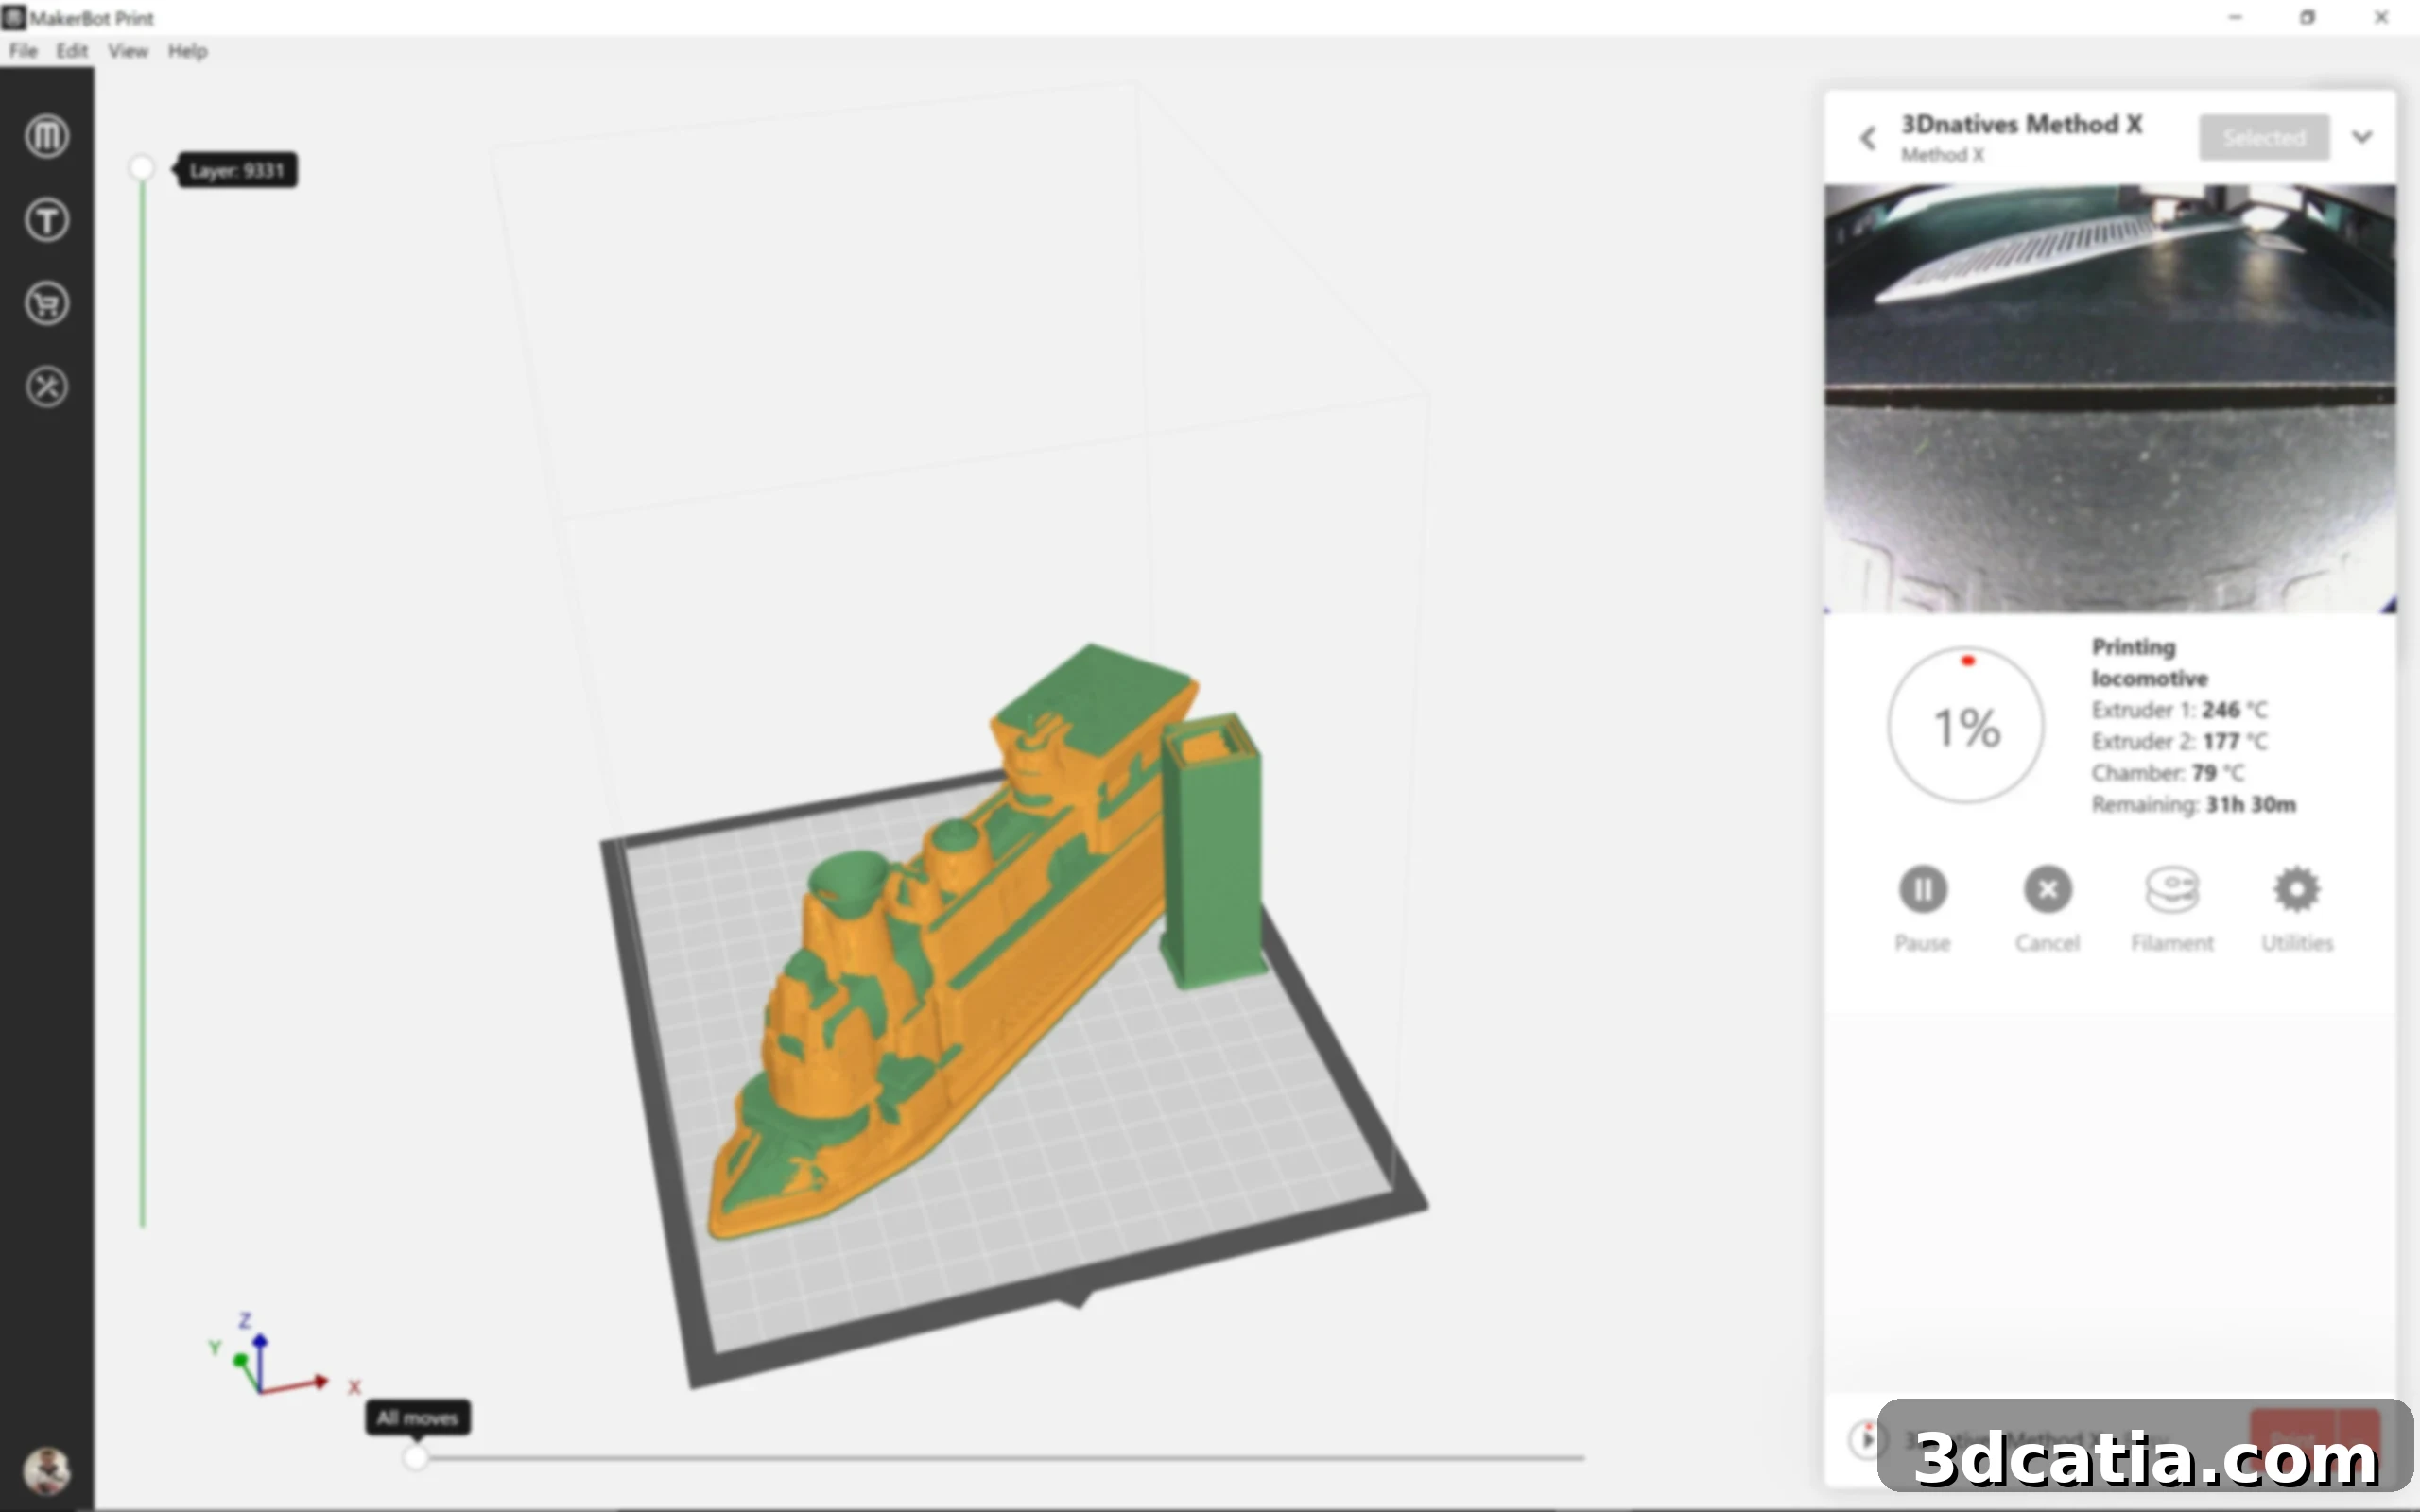The width and height of the screenshot is (2420, 1512).
Task: Click the Selected printer button
Action: point(2264,137)
